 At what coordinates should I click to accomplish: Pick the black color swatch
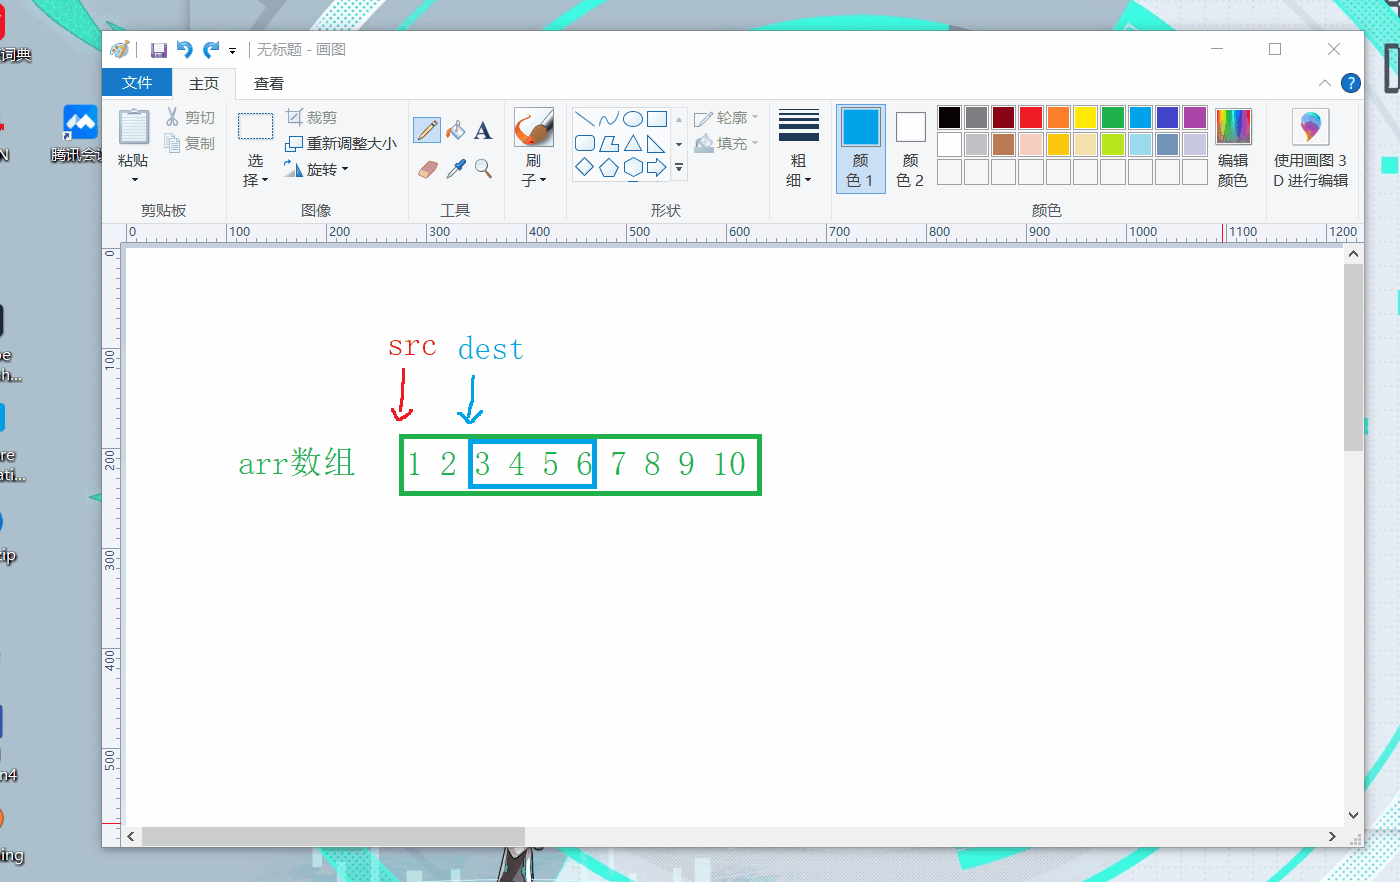tap(949, 117)
